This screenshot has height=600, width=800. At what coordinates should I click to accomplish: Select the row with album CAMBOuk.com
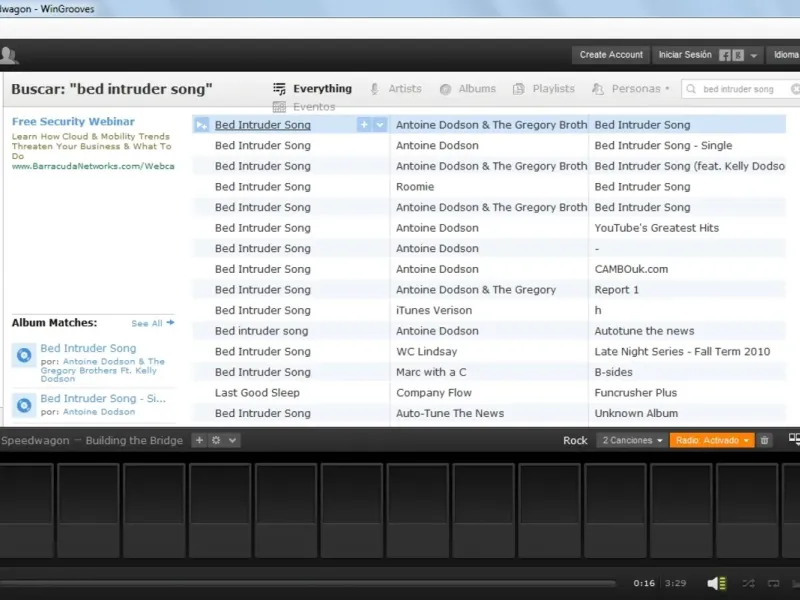(489, 269)
